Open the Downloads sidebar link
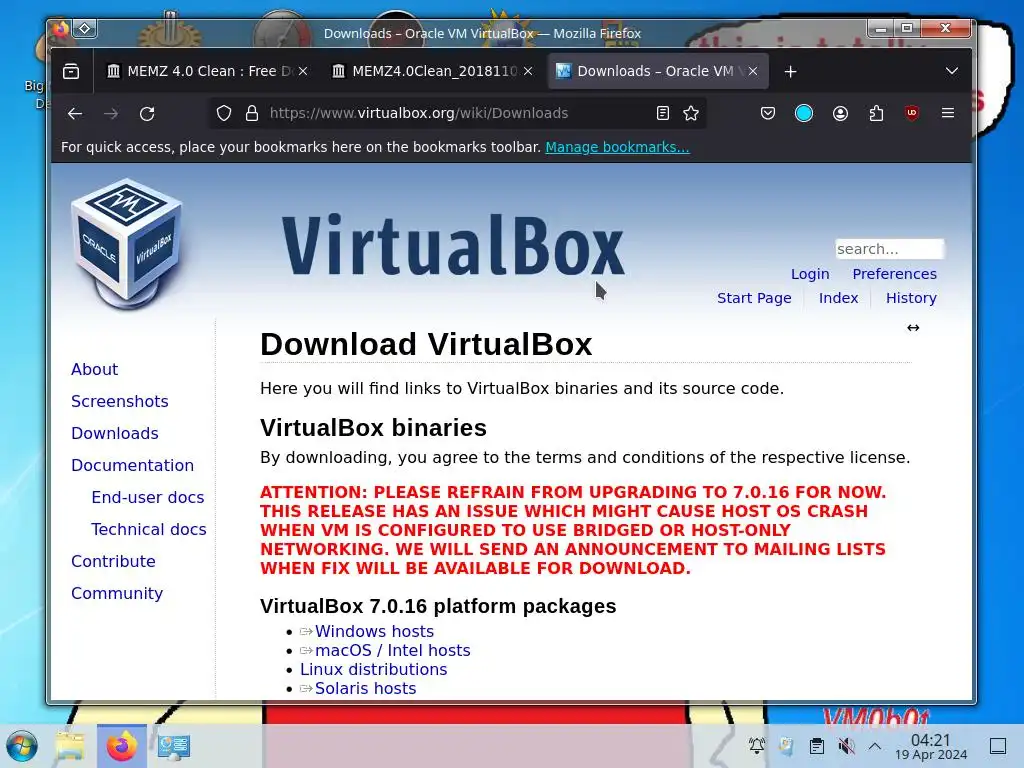 click(115, 434)
